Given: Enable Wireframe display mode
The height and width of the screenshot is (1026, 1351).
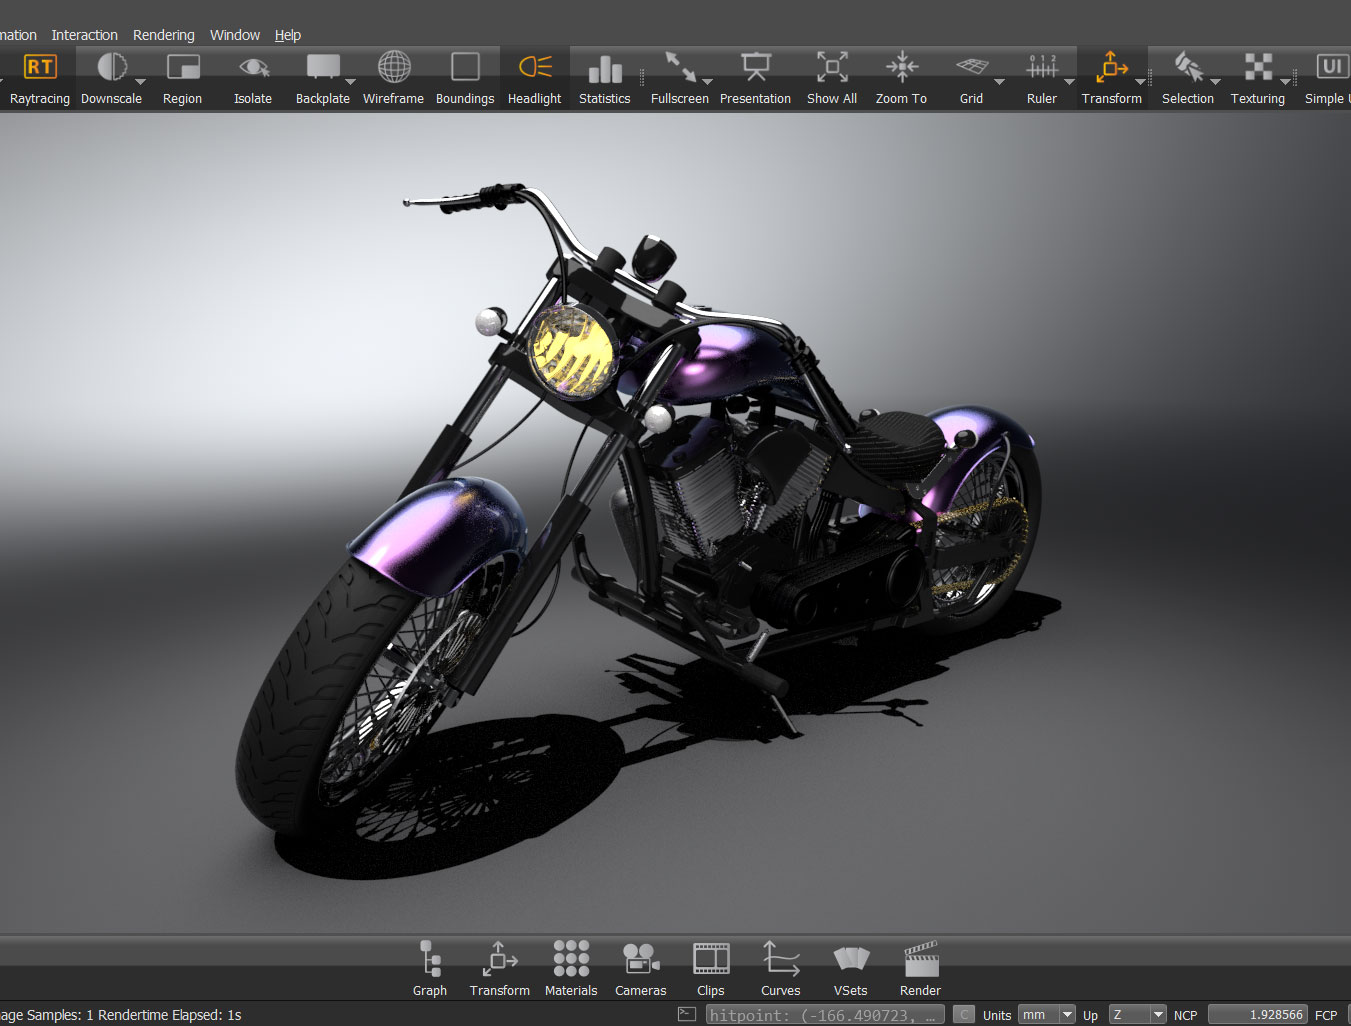Looking at the screenshot, I should (x=393, y=68).
